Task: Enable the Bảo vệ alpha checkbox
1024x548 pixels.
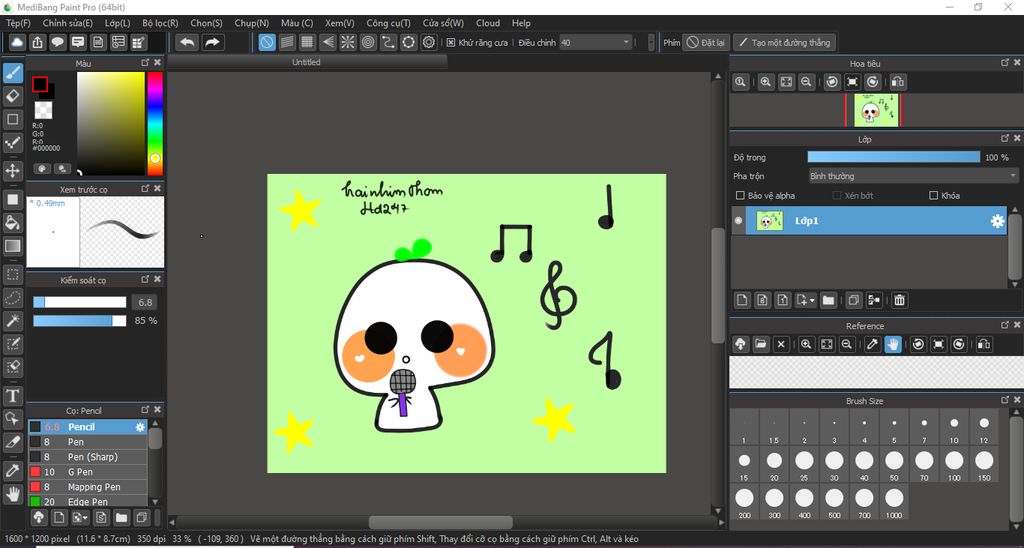Action: tap(740, 196)
